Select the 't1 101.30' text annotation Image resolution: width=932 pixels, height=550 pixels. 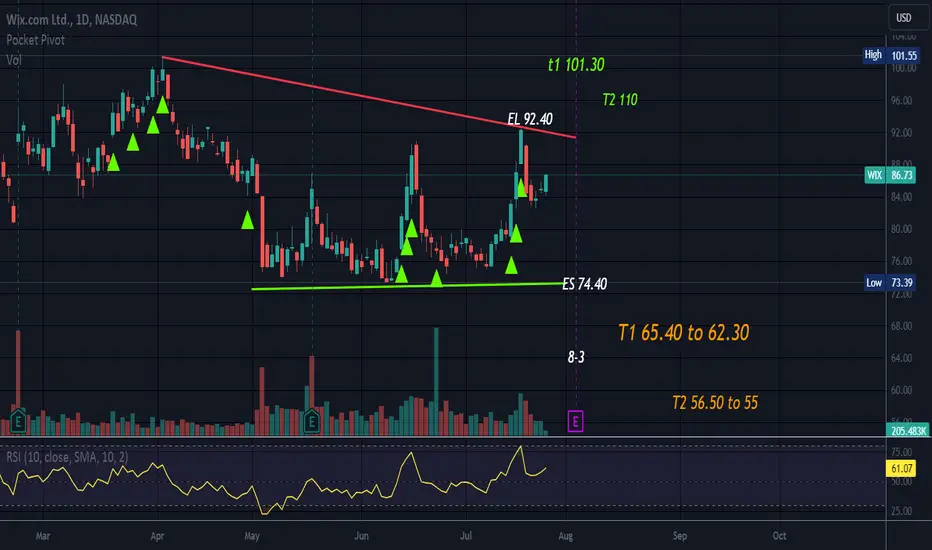pos(576,64)
